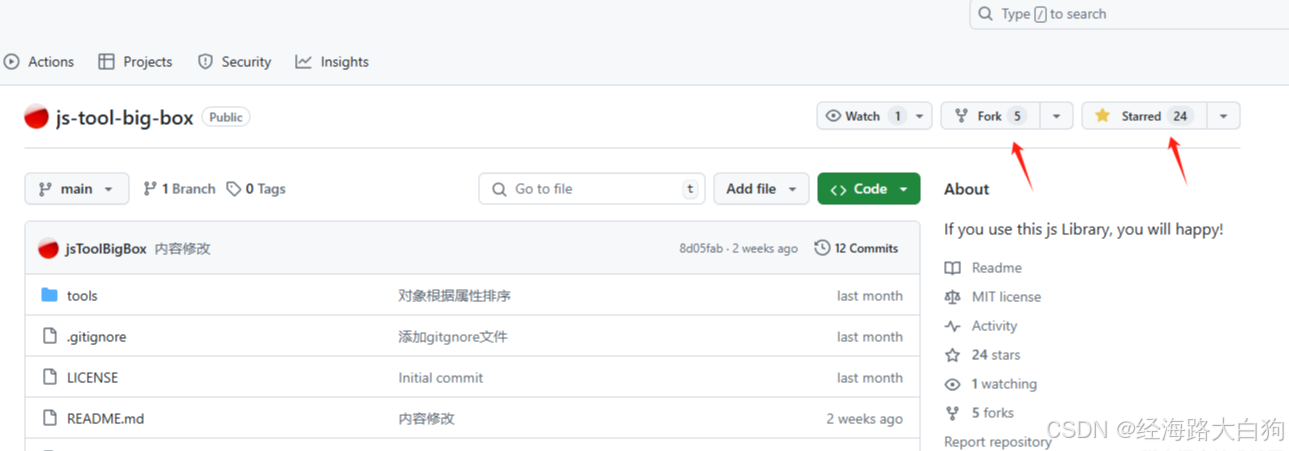
Task: Open the MIT license link
Action: 1006,297
